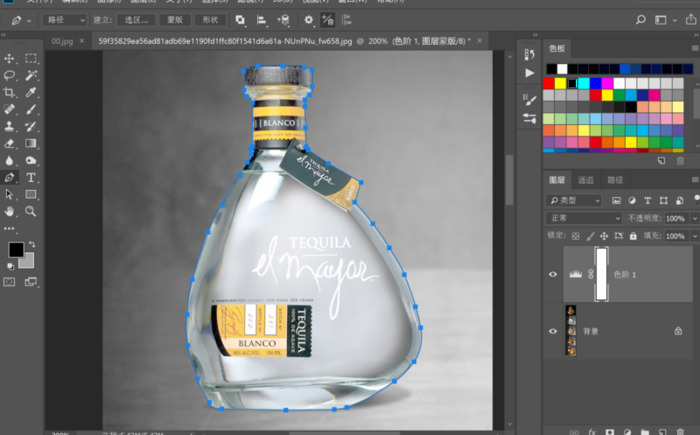The width and height of the screenshot is (700, 435).
Task: Select the Eyedropper tool
Action: point(31,93)
